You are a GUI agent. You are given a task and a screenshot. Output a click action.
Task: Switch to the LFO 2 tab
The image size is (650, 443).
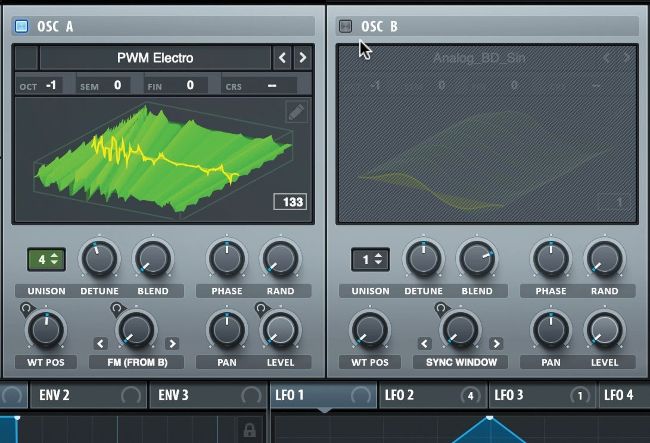click(399, 395)
